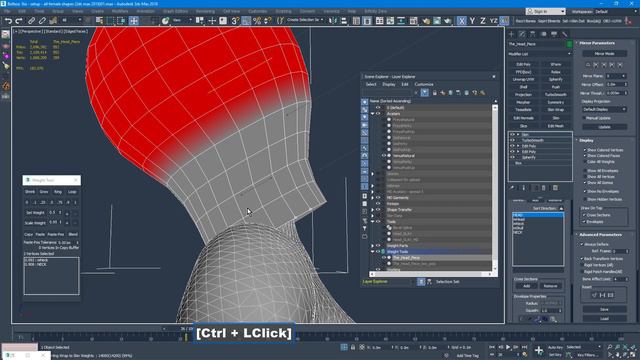
Task: Open the Material Editor teapot icon
Action: (x=426, y=20)
